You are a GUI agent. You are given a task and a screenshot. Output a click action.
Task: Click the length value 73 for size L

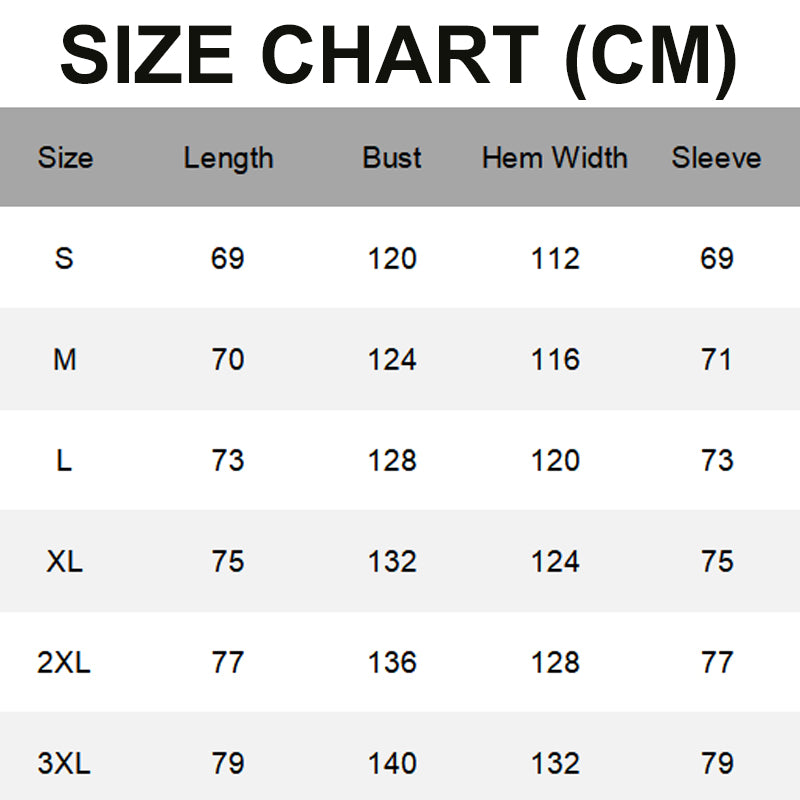click(228, 461)
